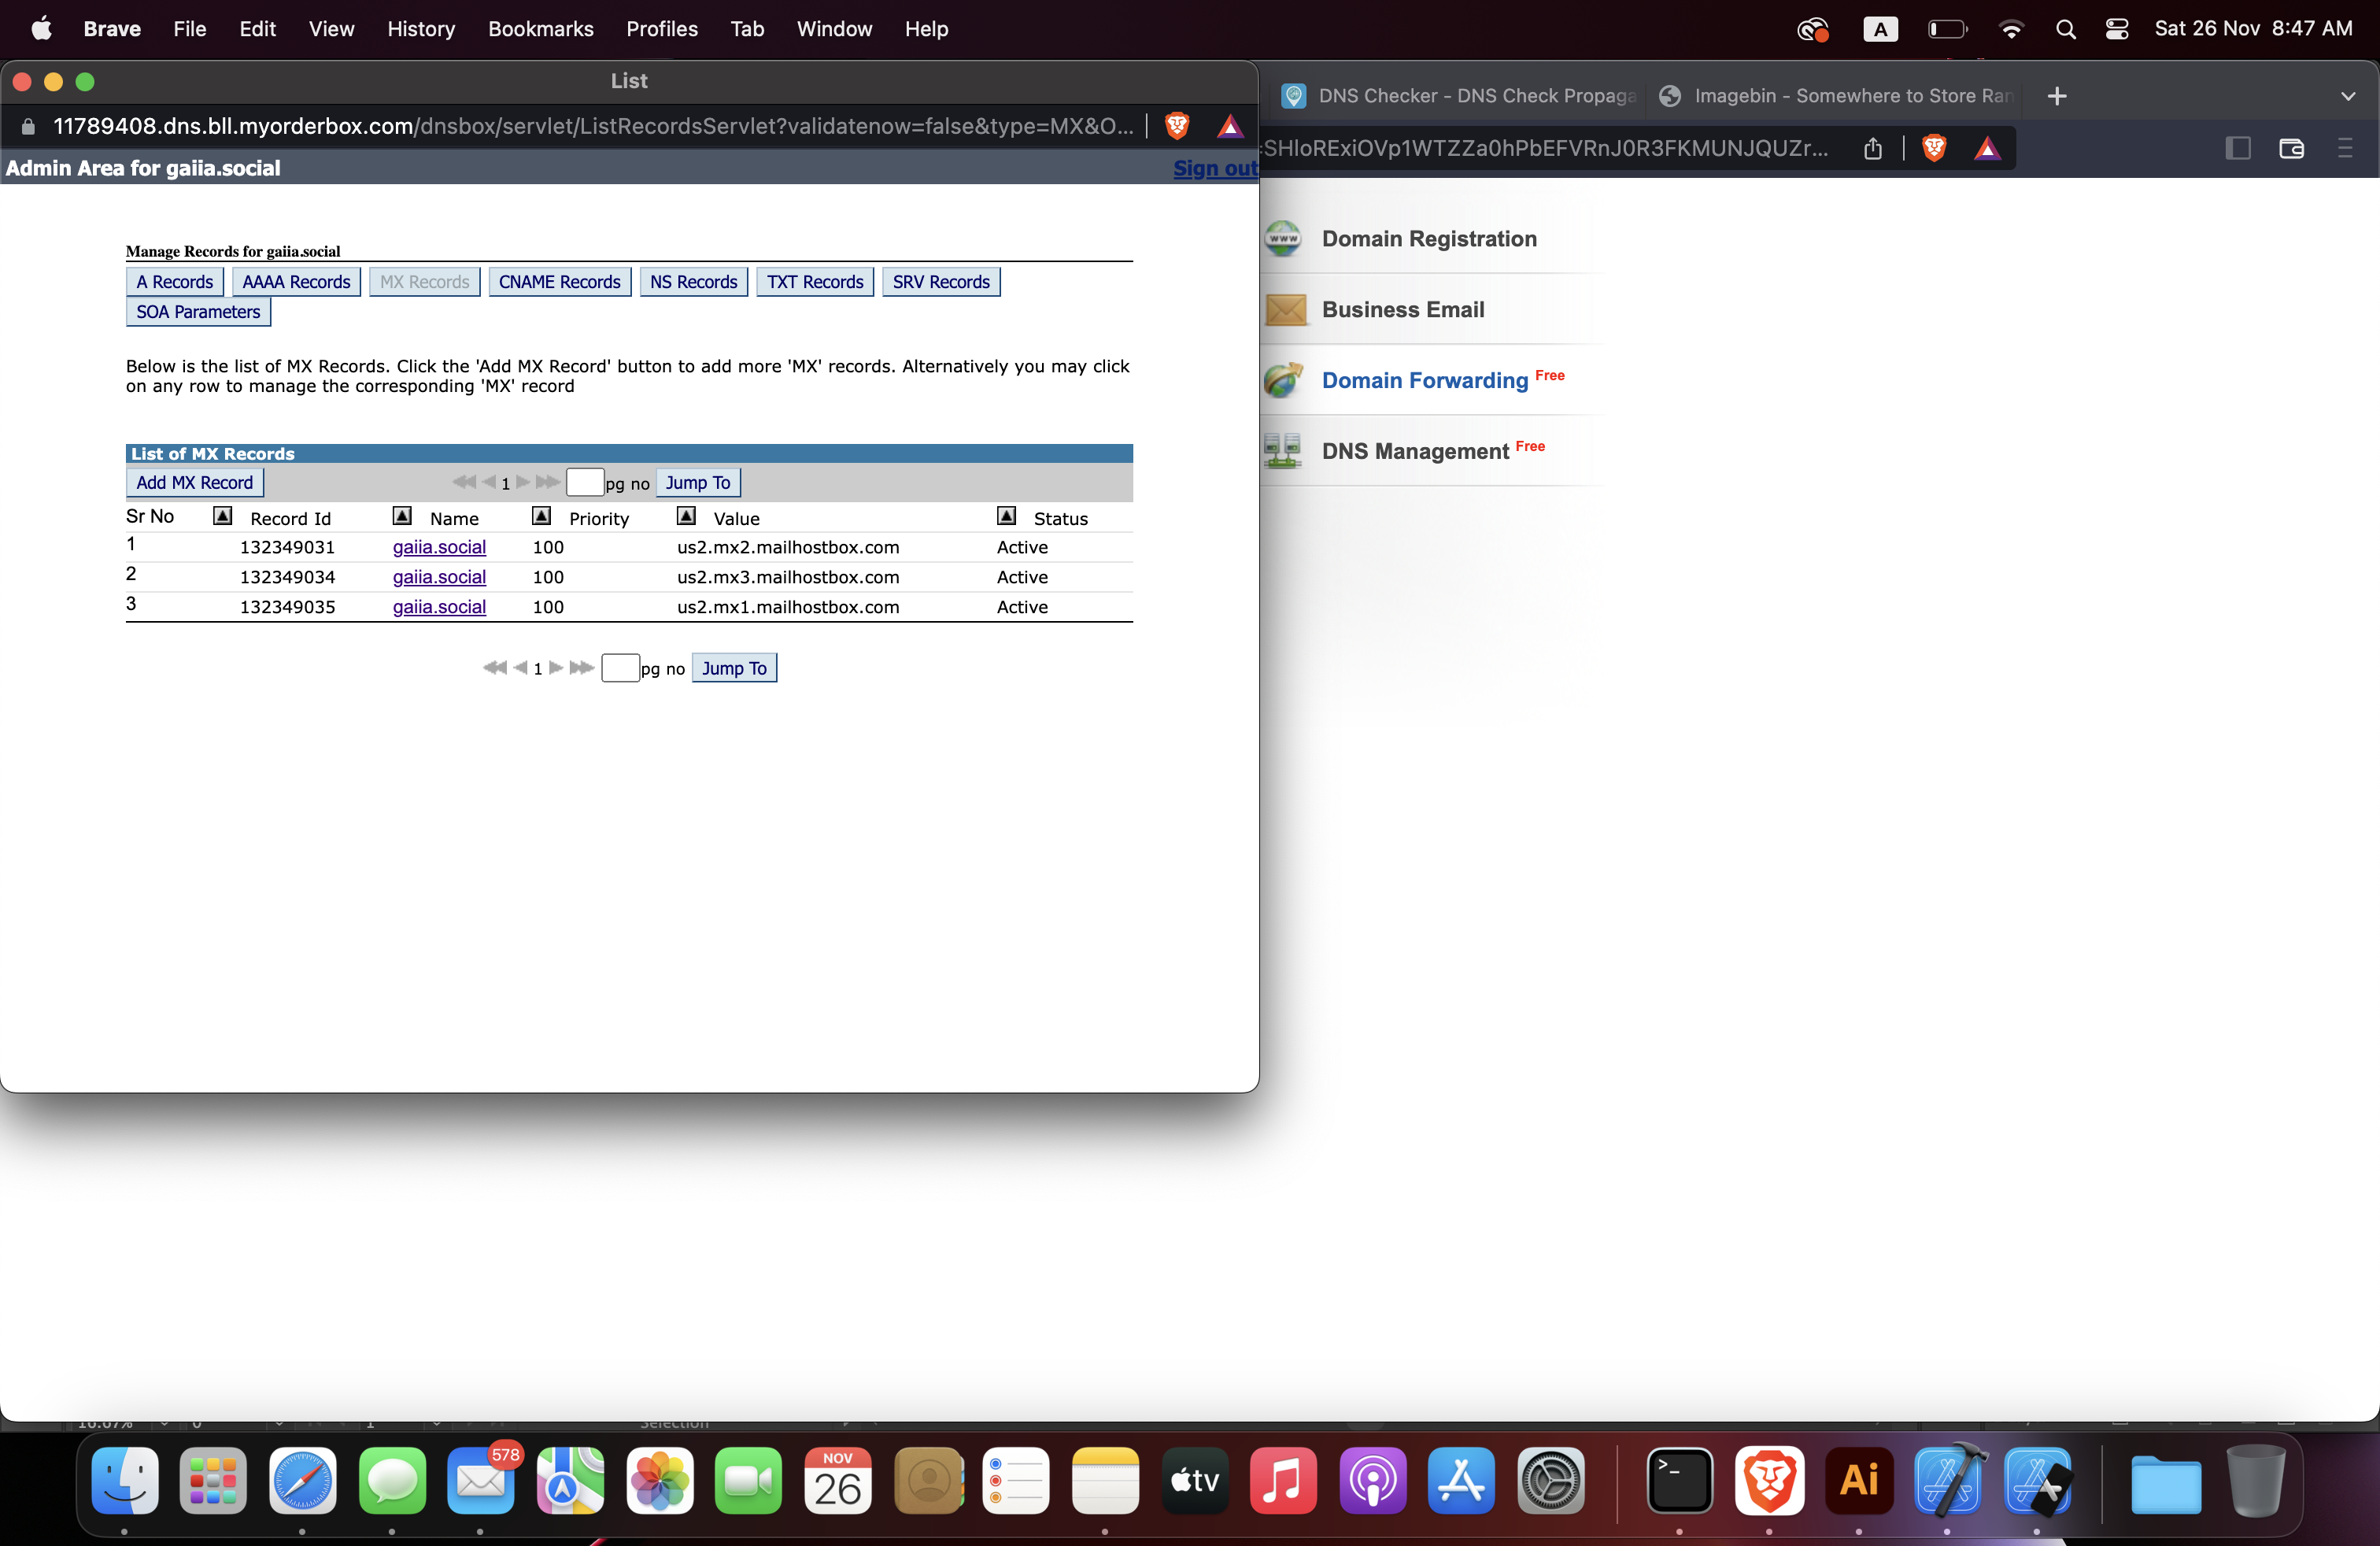2380x1546 pixels.
Task: Switch to DNS Checker browser tab
Action: click(x=1460, y=96)
